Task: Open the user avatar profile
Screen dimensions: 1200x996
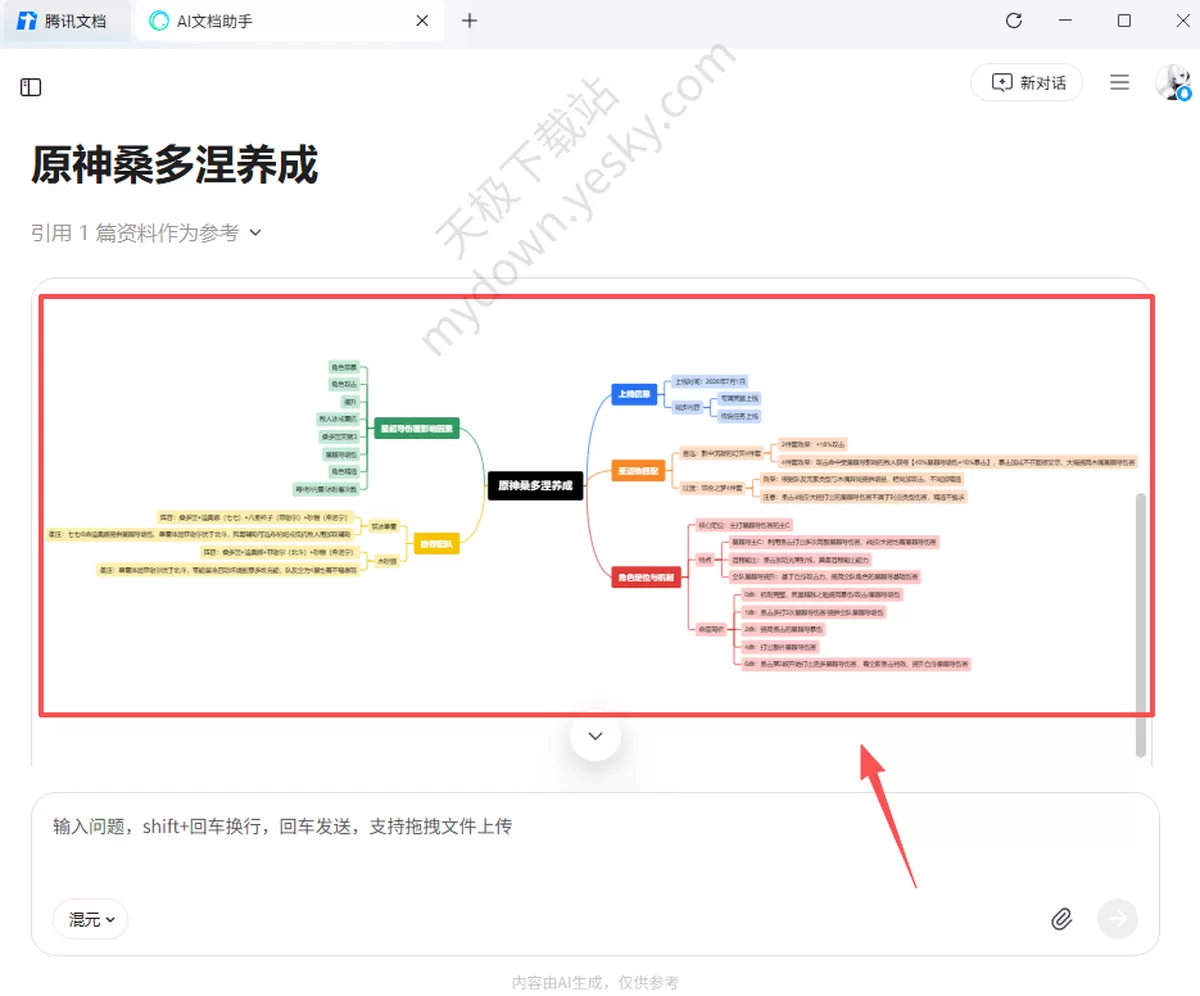Action: pyautogui.click(x=1172, y=83)
